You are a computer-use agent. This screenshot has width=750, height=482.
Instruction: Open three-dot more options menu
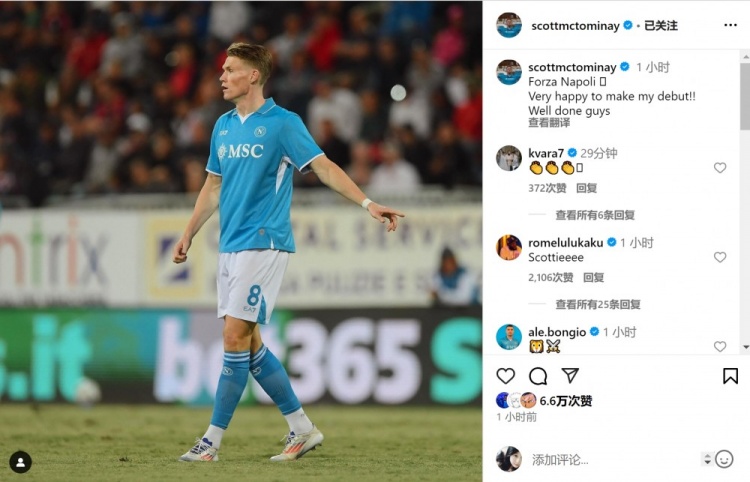pyautogui.click(x=730, y=25)
